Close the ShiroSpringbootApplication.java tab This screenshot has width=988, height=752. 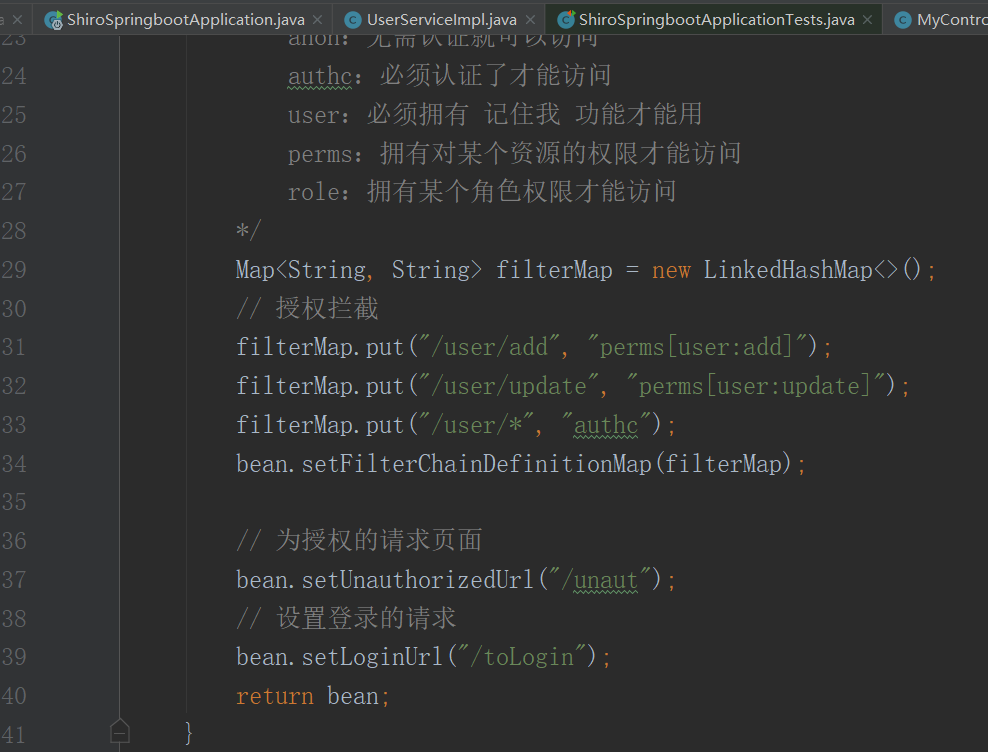317,19
